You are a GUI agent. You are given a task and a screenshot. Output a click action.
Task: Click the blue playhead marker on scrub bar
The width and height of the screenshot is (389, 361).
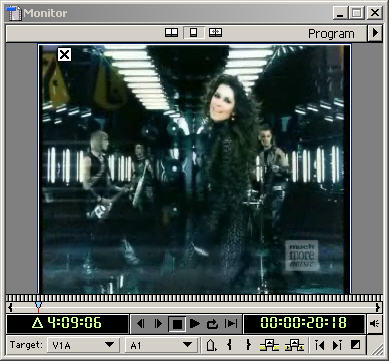(x=38, y=306)
